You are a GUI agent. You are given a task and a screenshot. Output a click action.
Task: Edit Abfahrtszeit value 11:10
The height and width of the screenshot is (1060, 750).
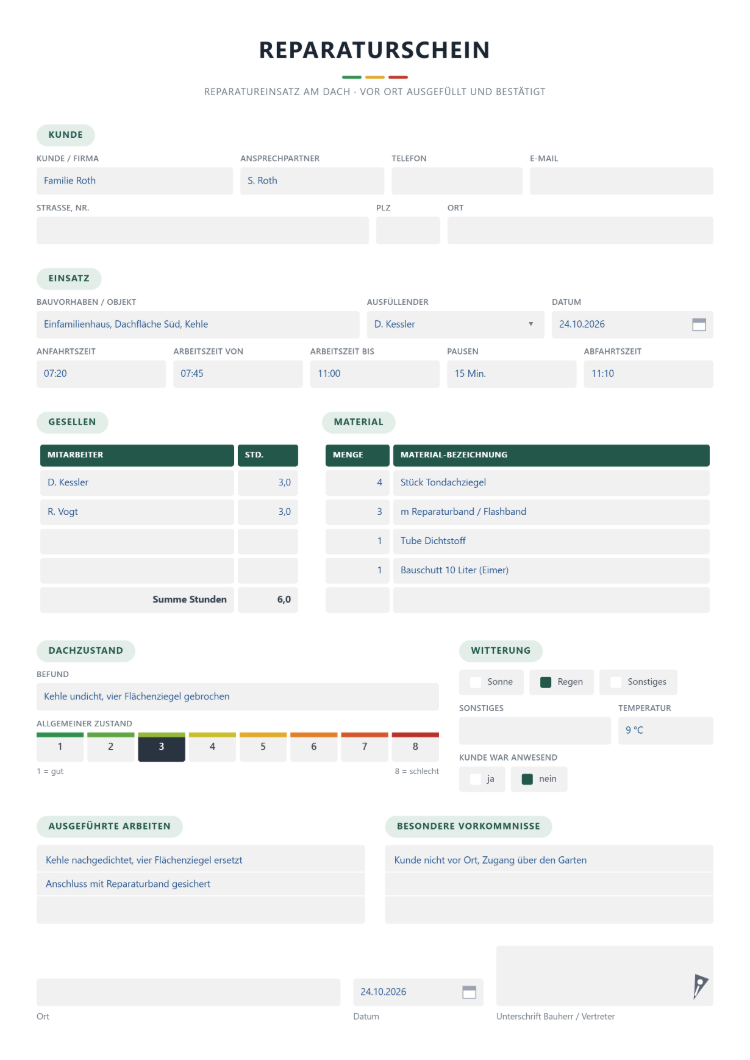[x=649, y=374]
